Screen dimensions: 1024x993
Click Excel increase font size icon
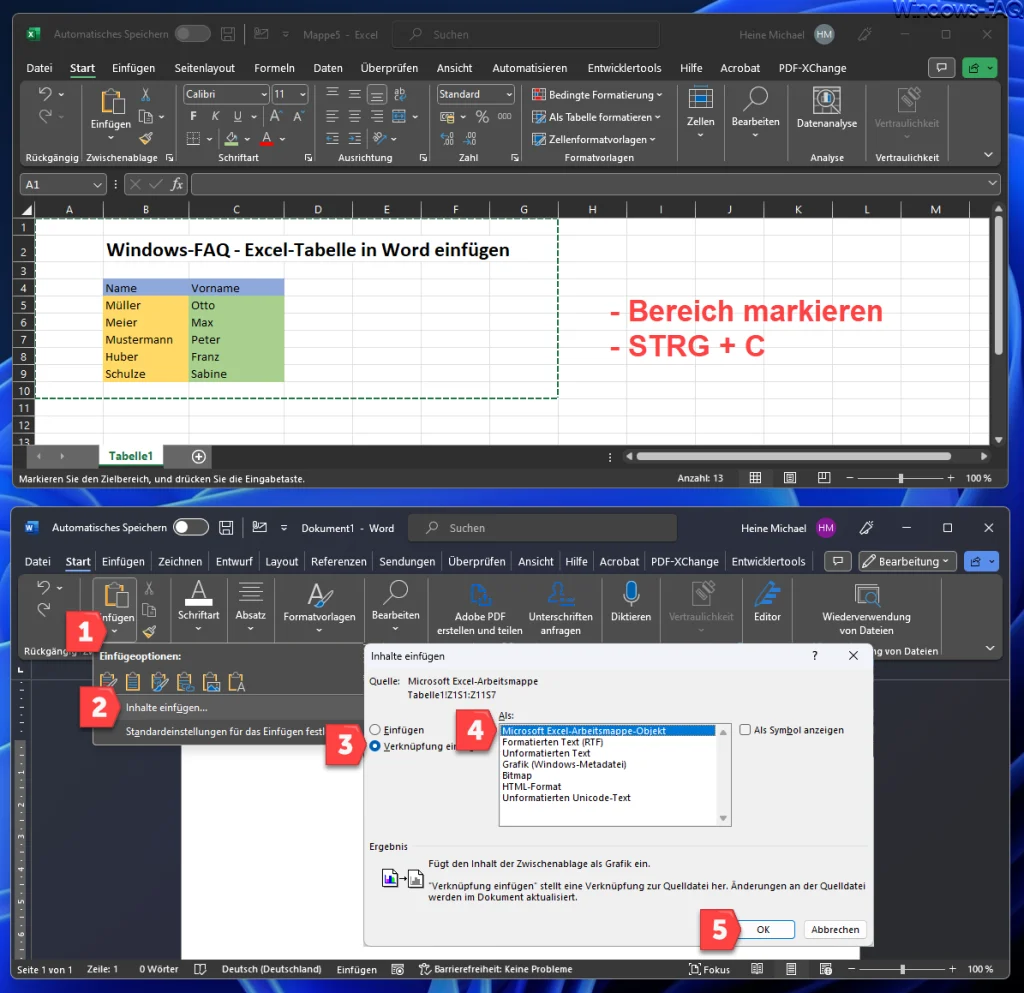pyautogui.click(x=276, y=116)
